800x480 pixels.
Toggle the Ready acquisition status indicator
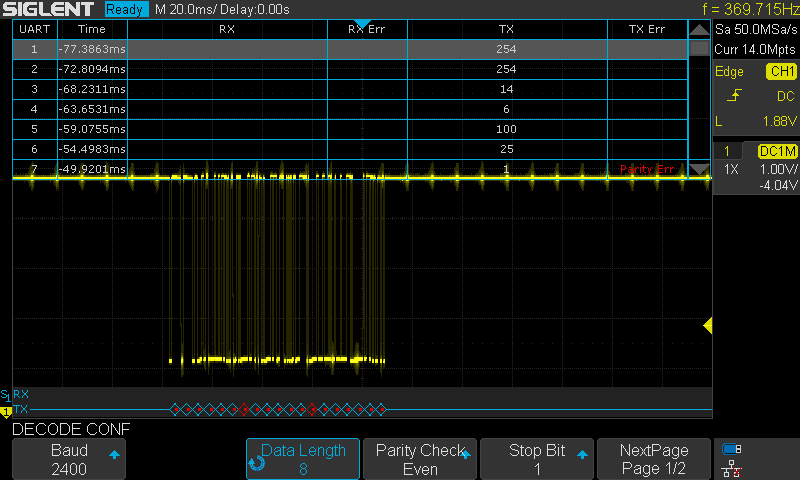[127, 10]
